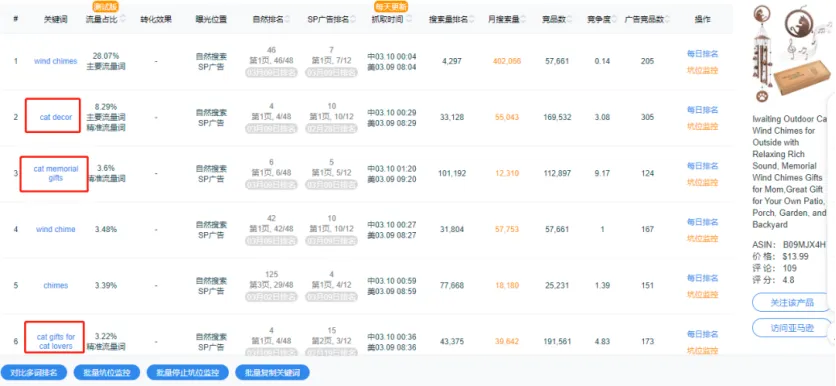Sort by the 流量占比 column arrows
The image size is (836, 386).
click(124, 19)
